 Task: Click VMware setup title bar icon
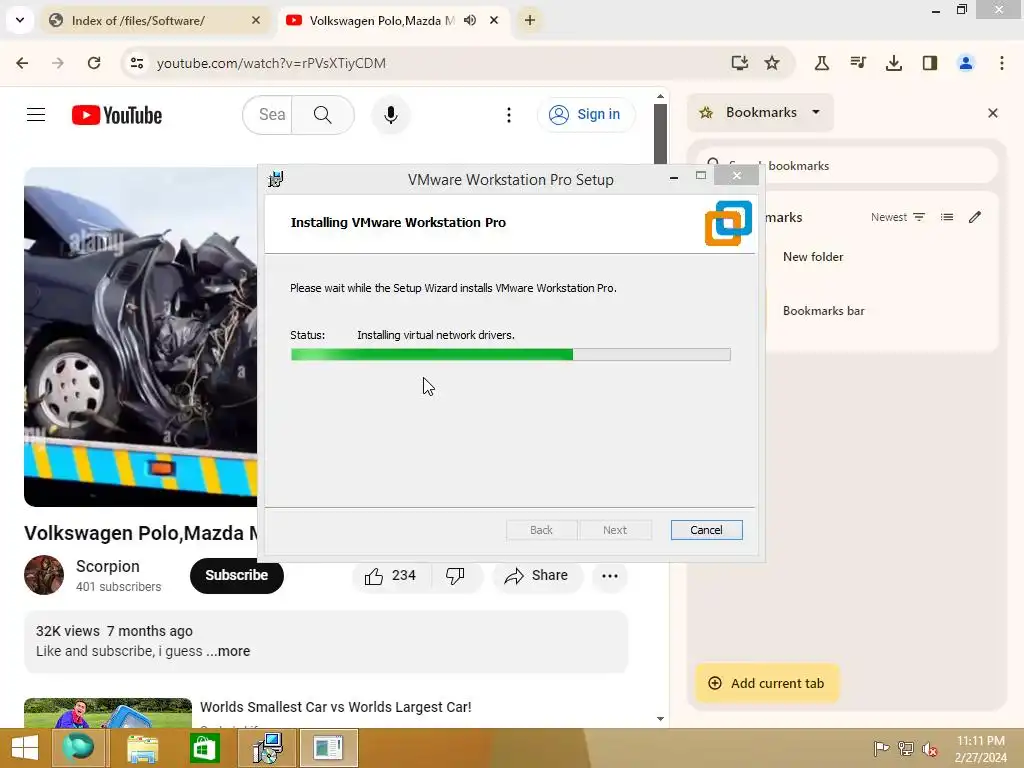tap(276, 179)
